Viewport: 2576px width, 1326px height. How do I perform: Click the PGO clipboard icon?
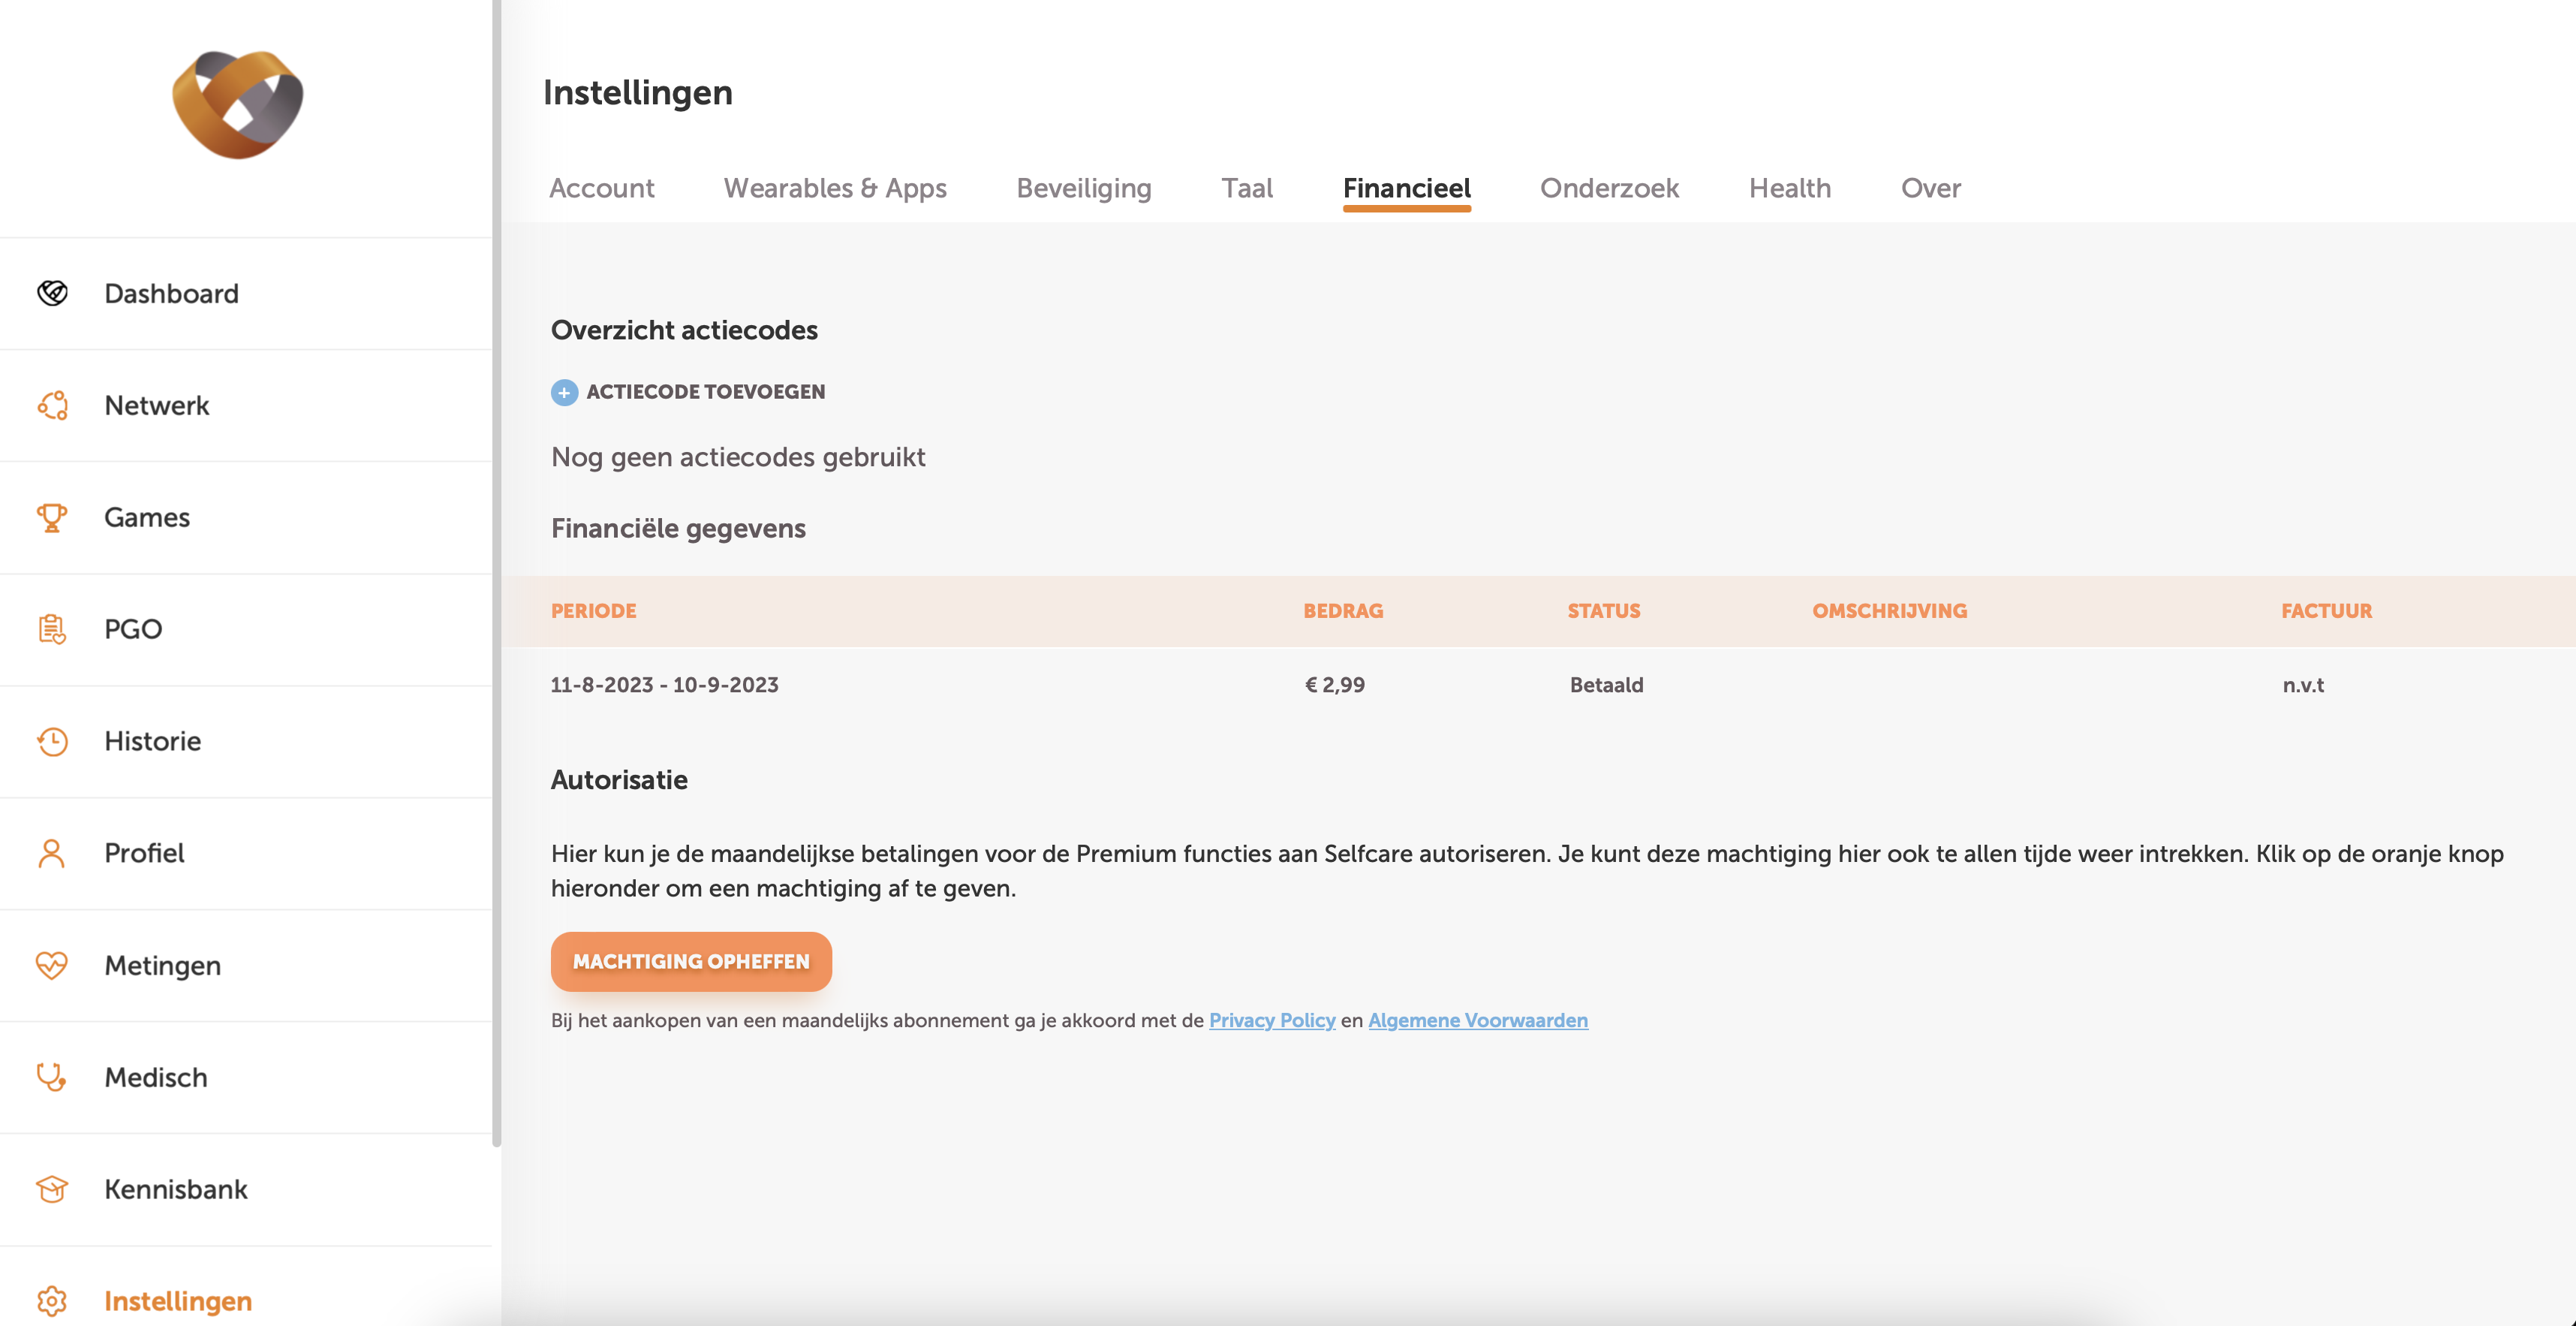52,629
